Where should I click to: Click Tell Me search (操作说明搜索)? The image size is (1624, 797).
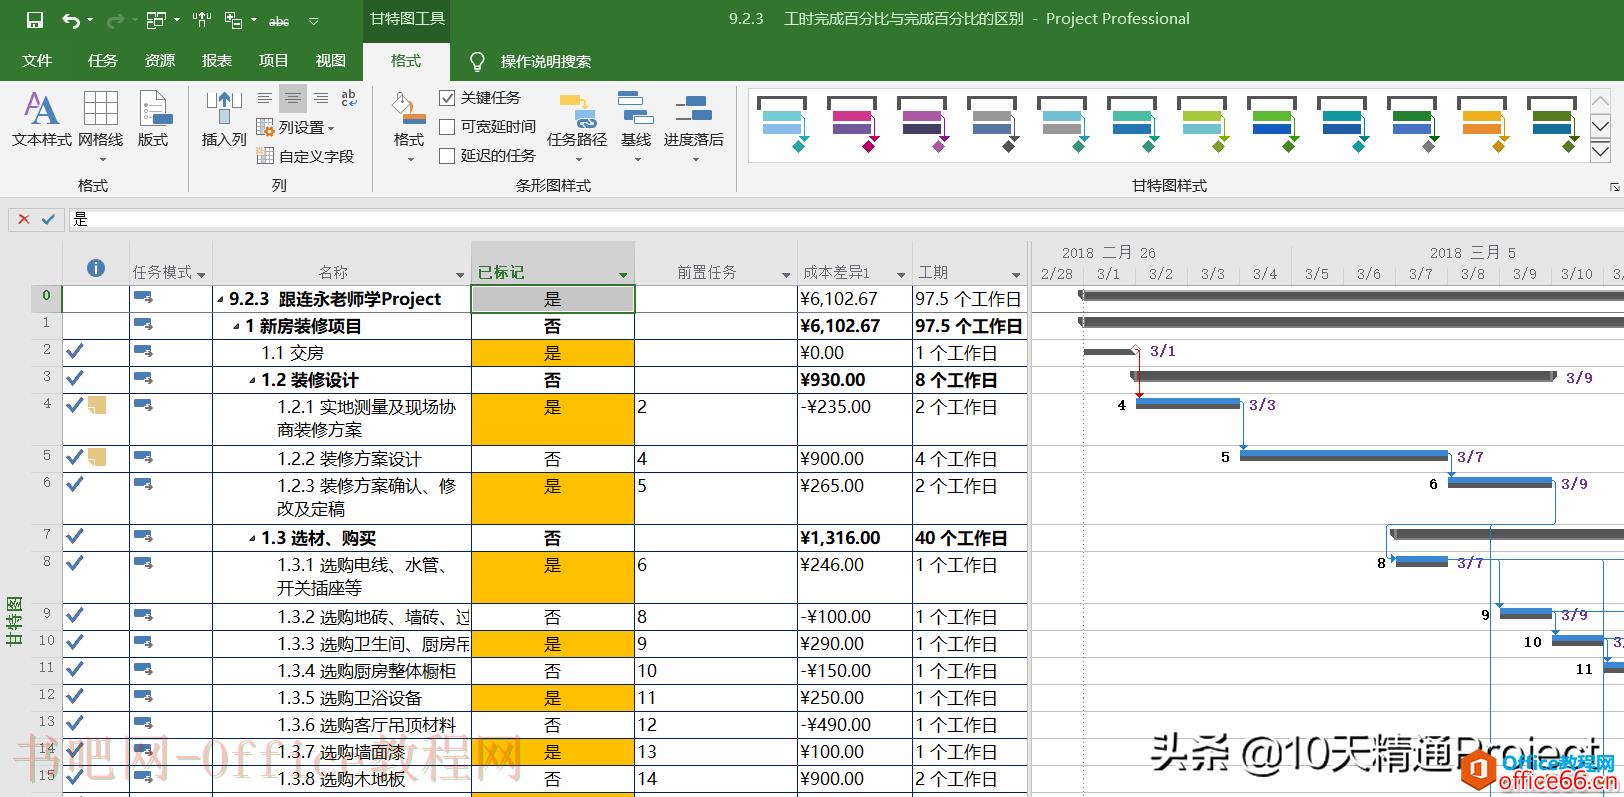[546, 62]
